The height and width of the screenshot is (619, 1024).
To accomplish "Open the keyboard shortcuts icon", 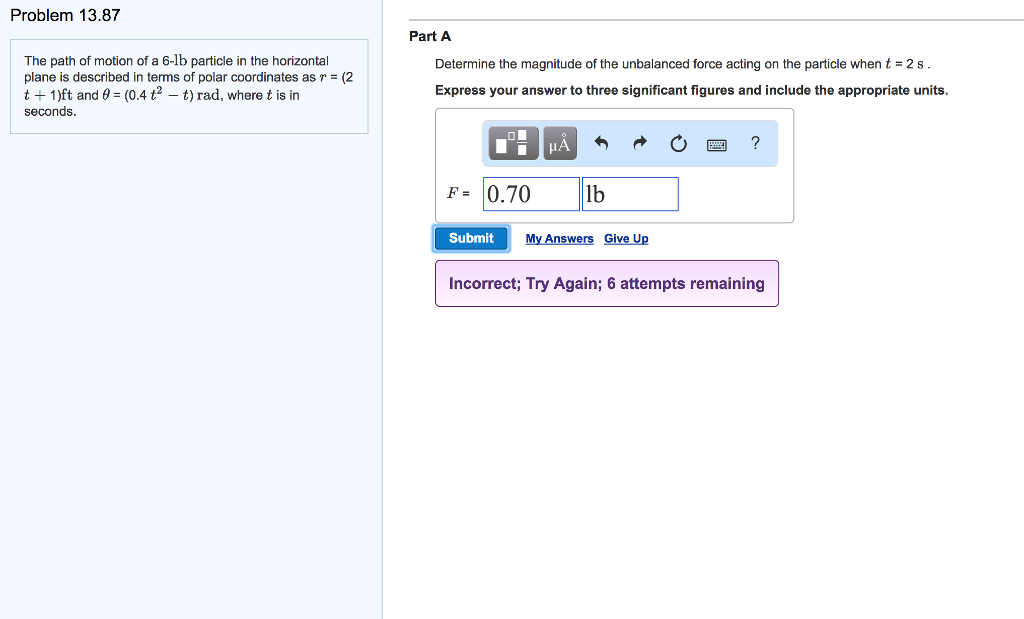I will (x=716, y=144).
